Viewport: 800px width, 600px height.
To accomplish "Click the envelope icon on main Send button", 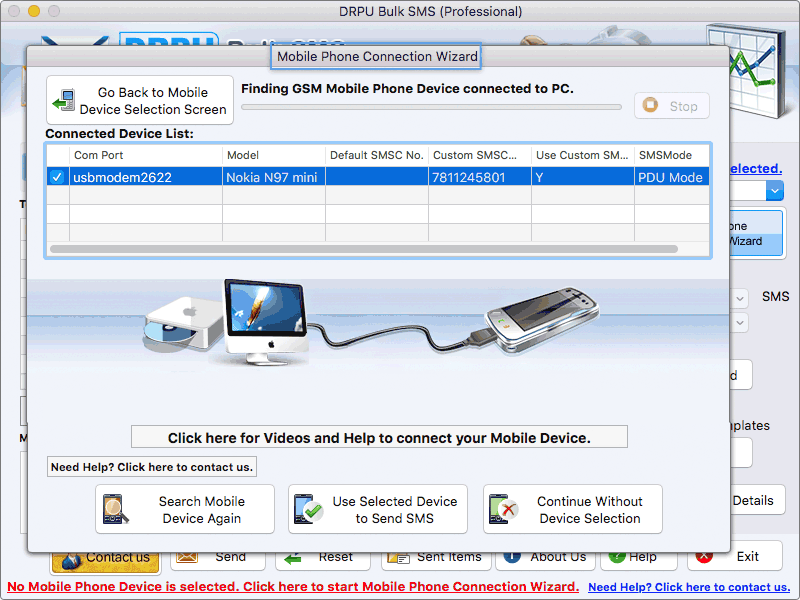I will pyautogui.click(x=187, y=557).
